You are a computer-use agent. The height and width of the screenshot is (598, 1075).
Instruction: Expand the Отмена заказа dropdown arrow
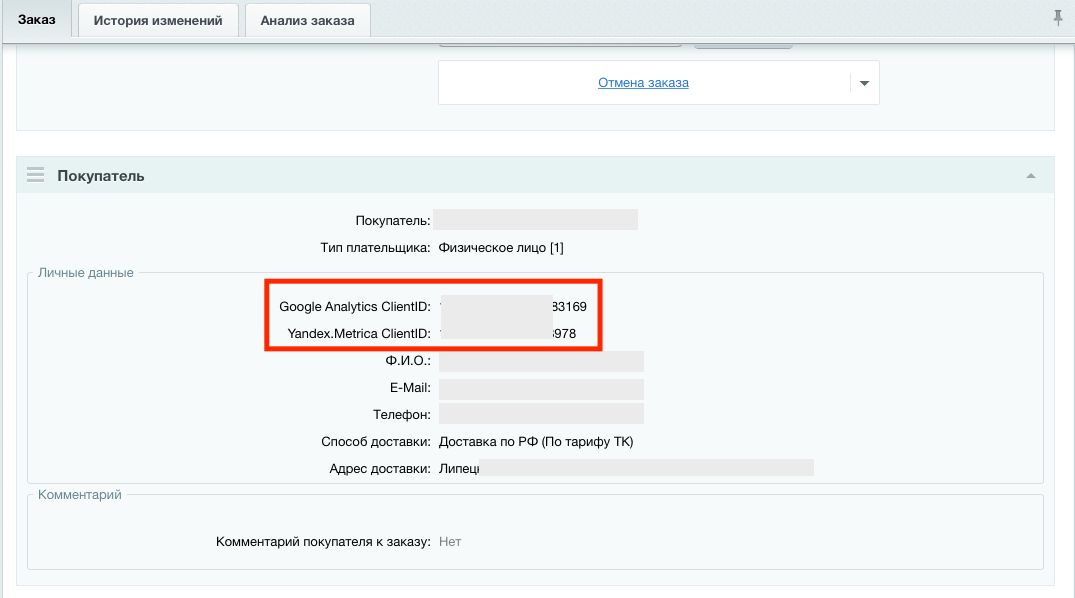click(x=864, y=83)
